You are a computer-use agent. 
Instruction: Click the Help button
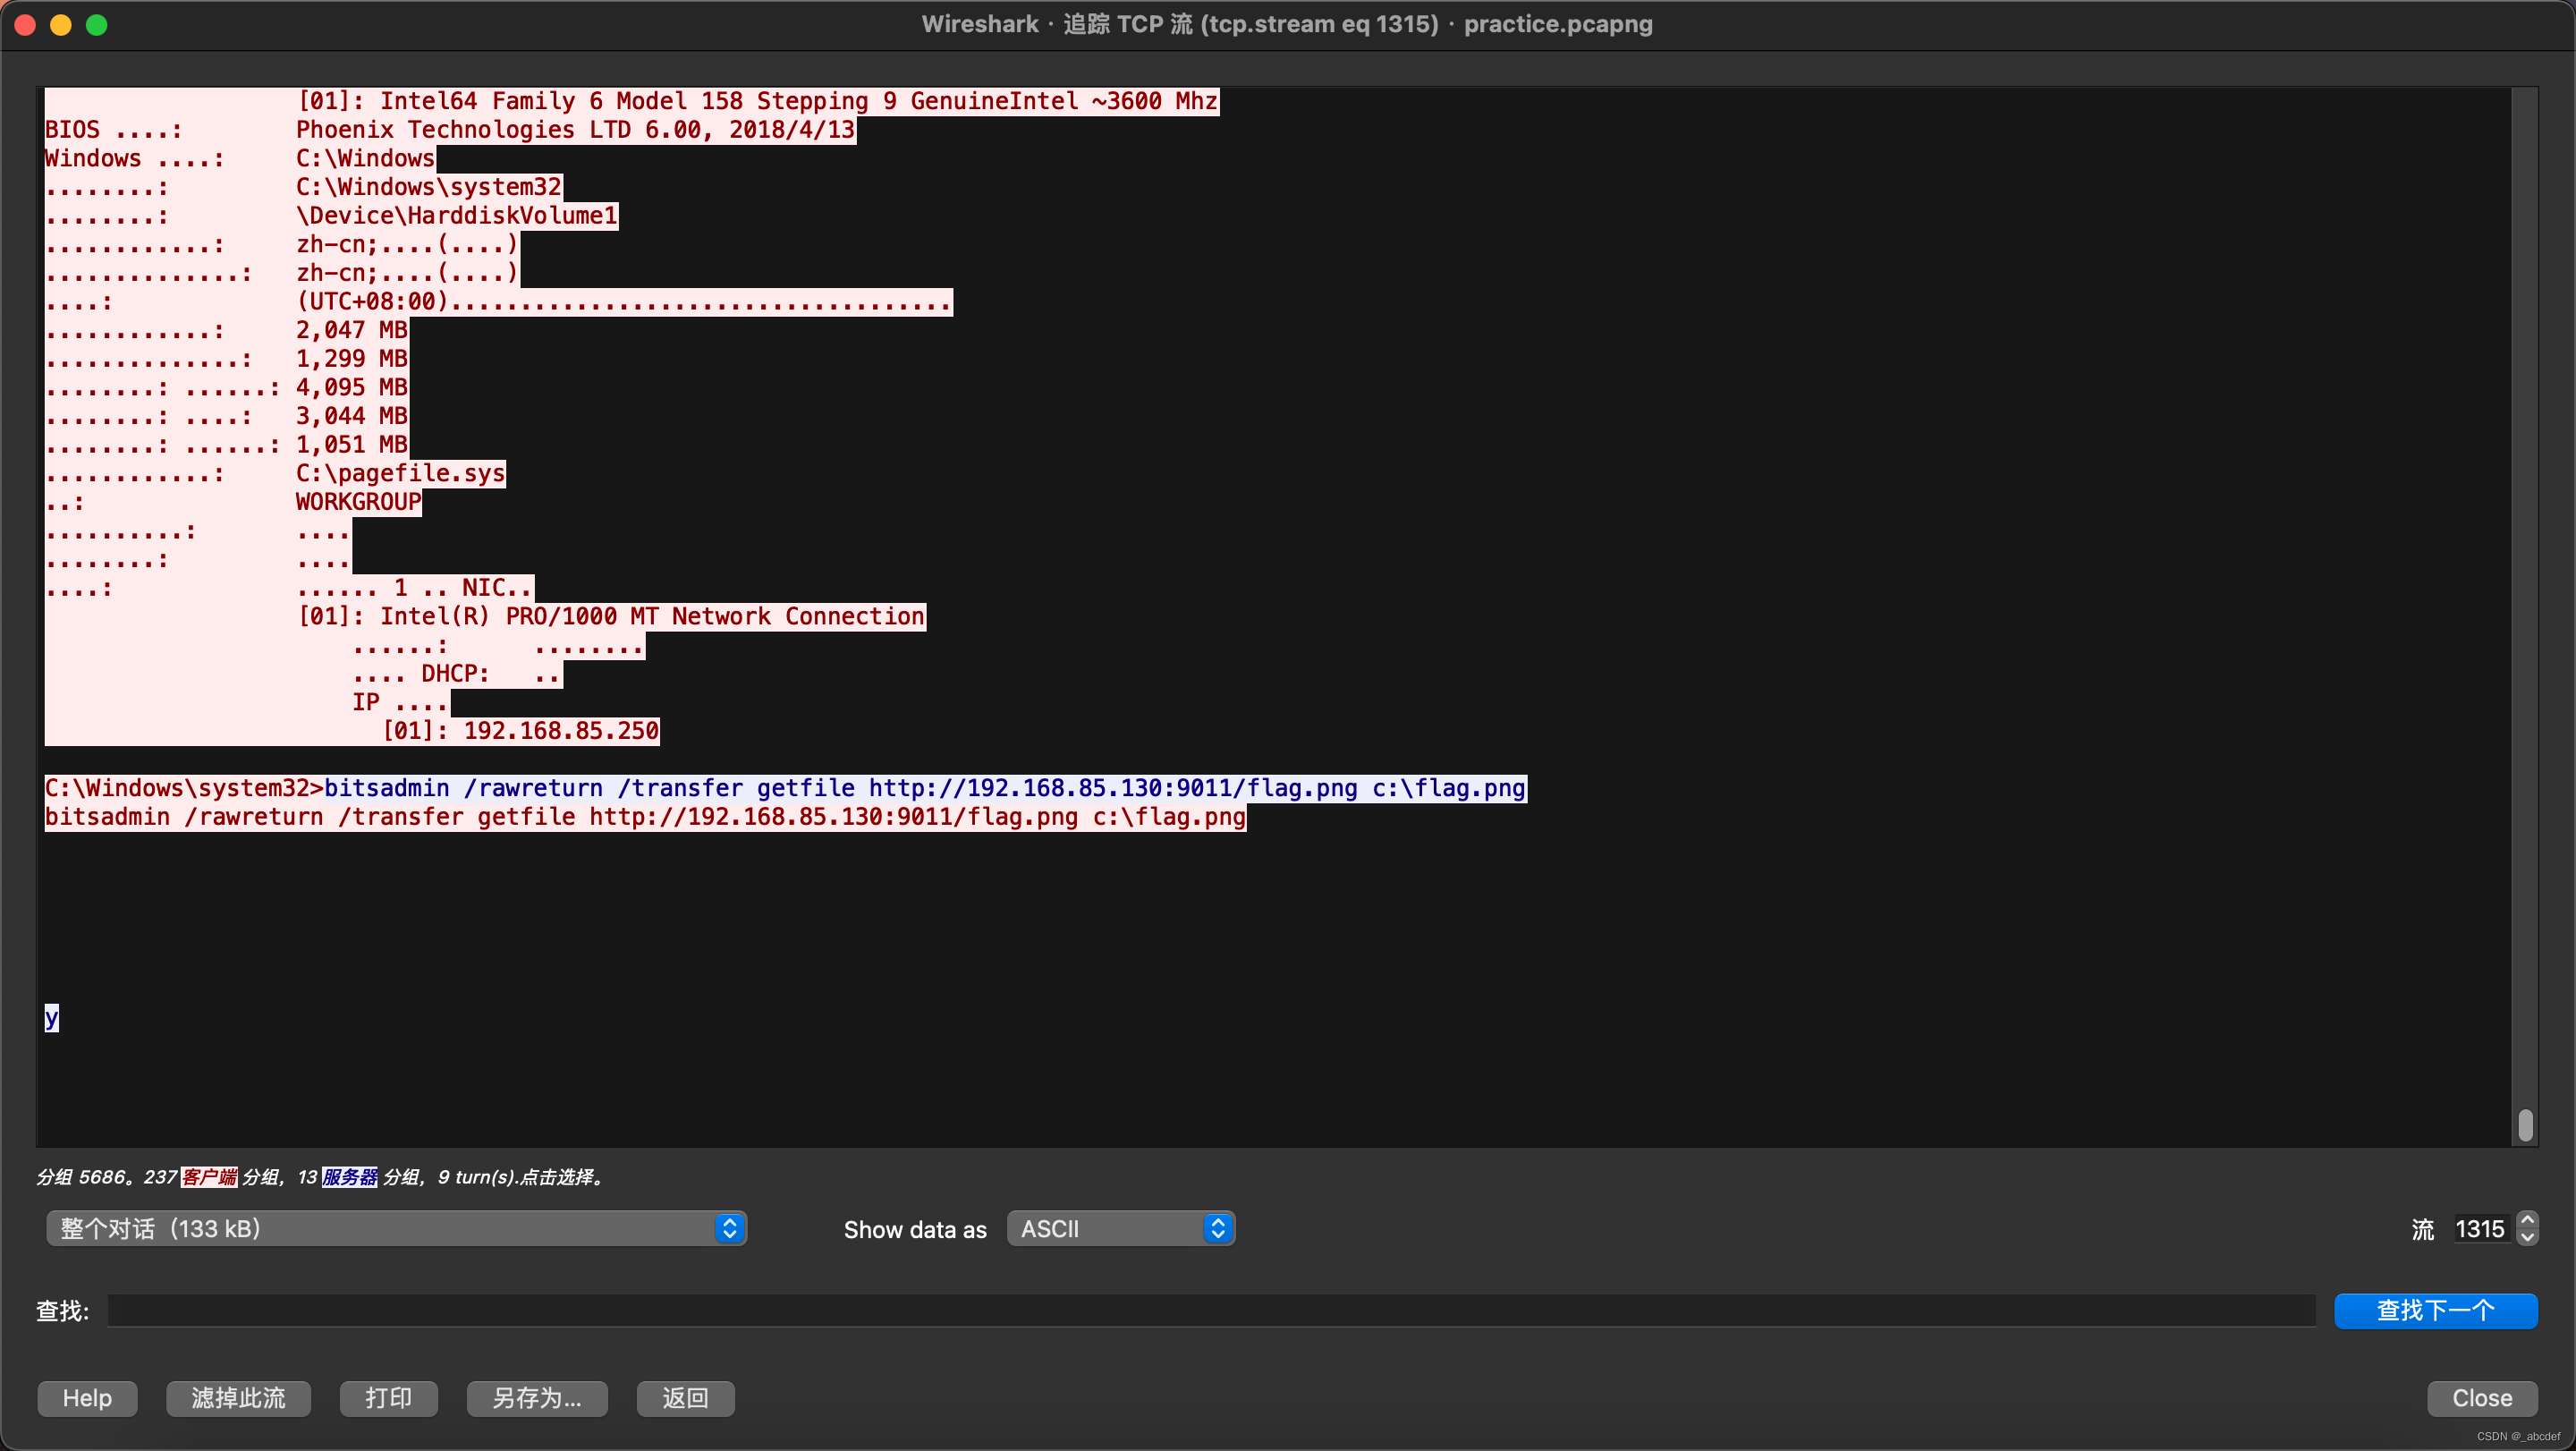point(87,1398)
